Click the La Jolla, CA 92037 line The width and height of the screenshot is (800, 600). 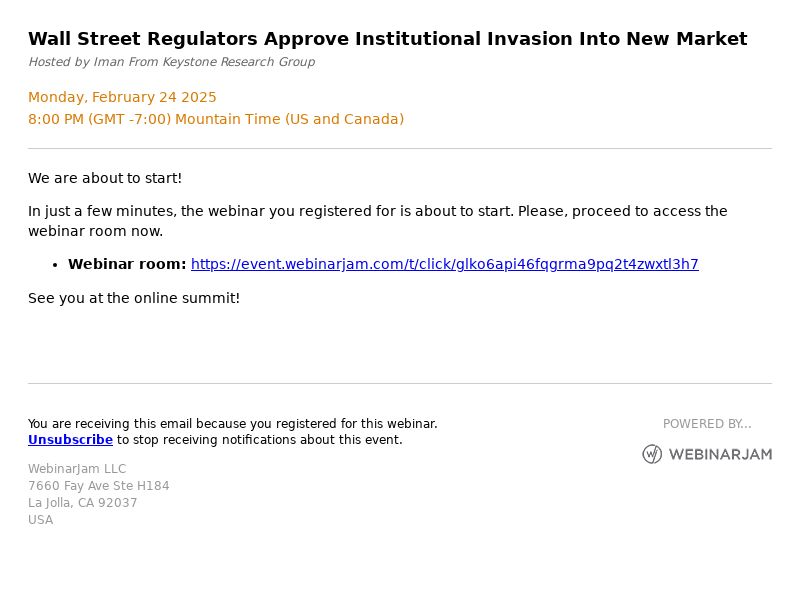pos(83,503)
